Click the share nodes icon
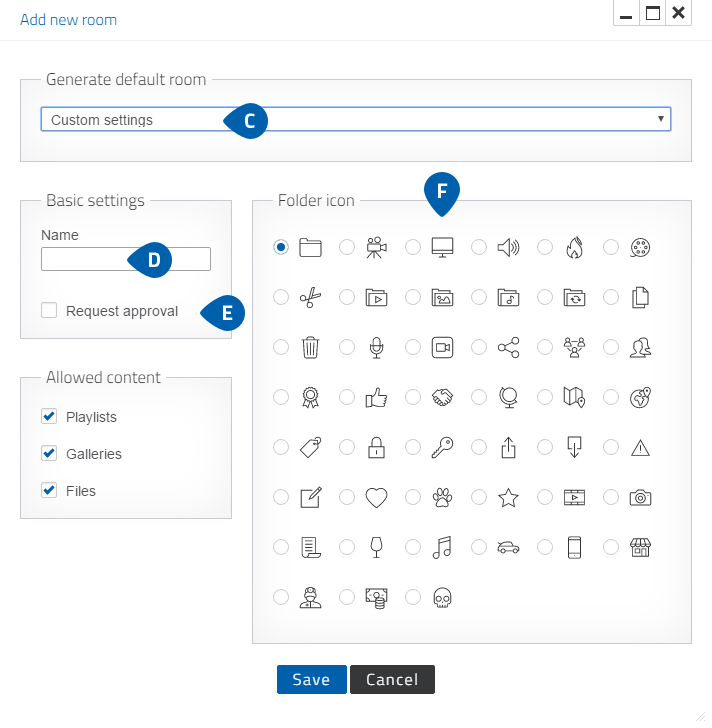712x728 pixels. click(x=508, y=347)
